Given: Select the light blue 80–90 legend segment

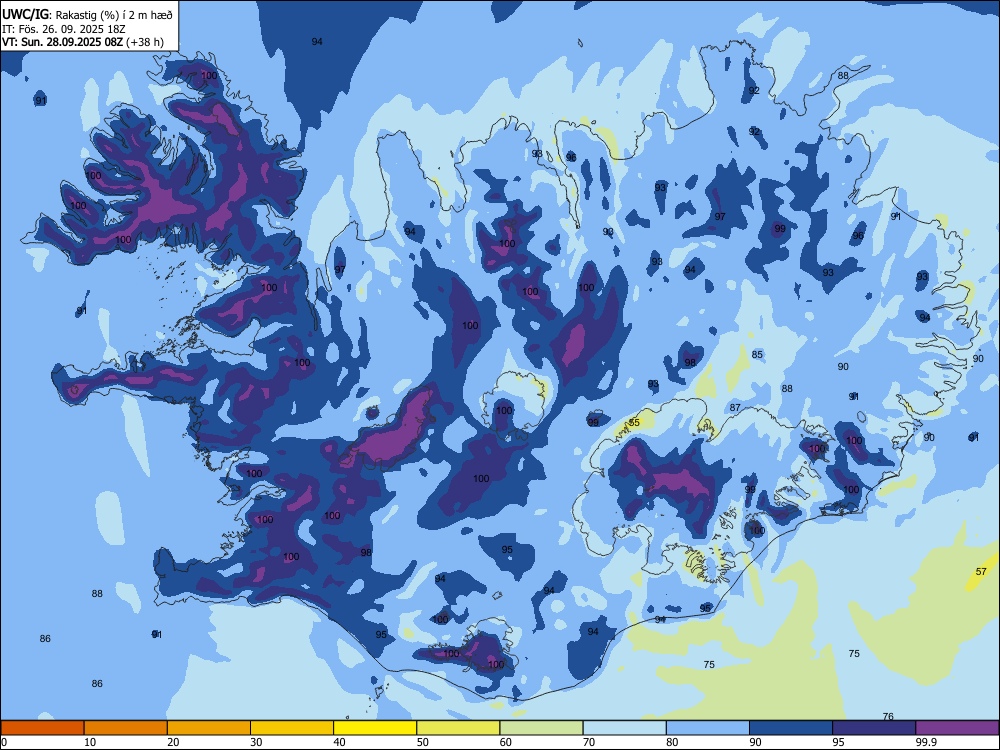Looking at the screenshot, I should click(708, 728).
